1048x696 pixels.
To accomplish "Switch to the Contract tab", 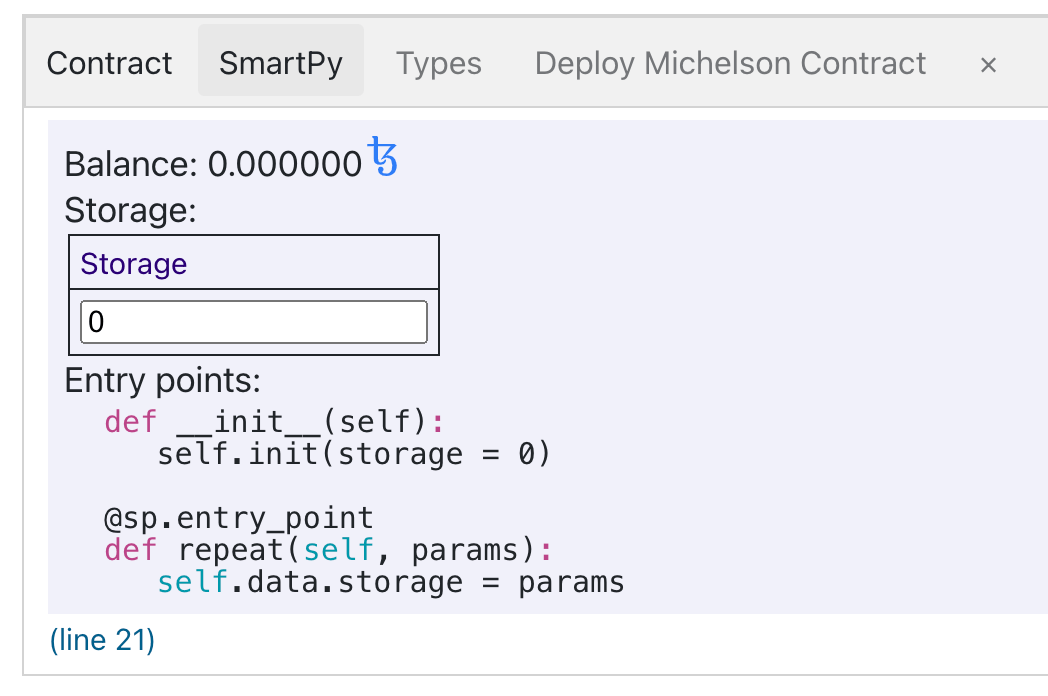I will [109, 62].
